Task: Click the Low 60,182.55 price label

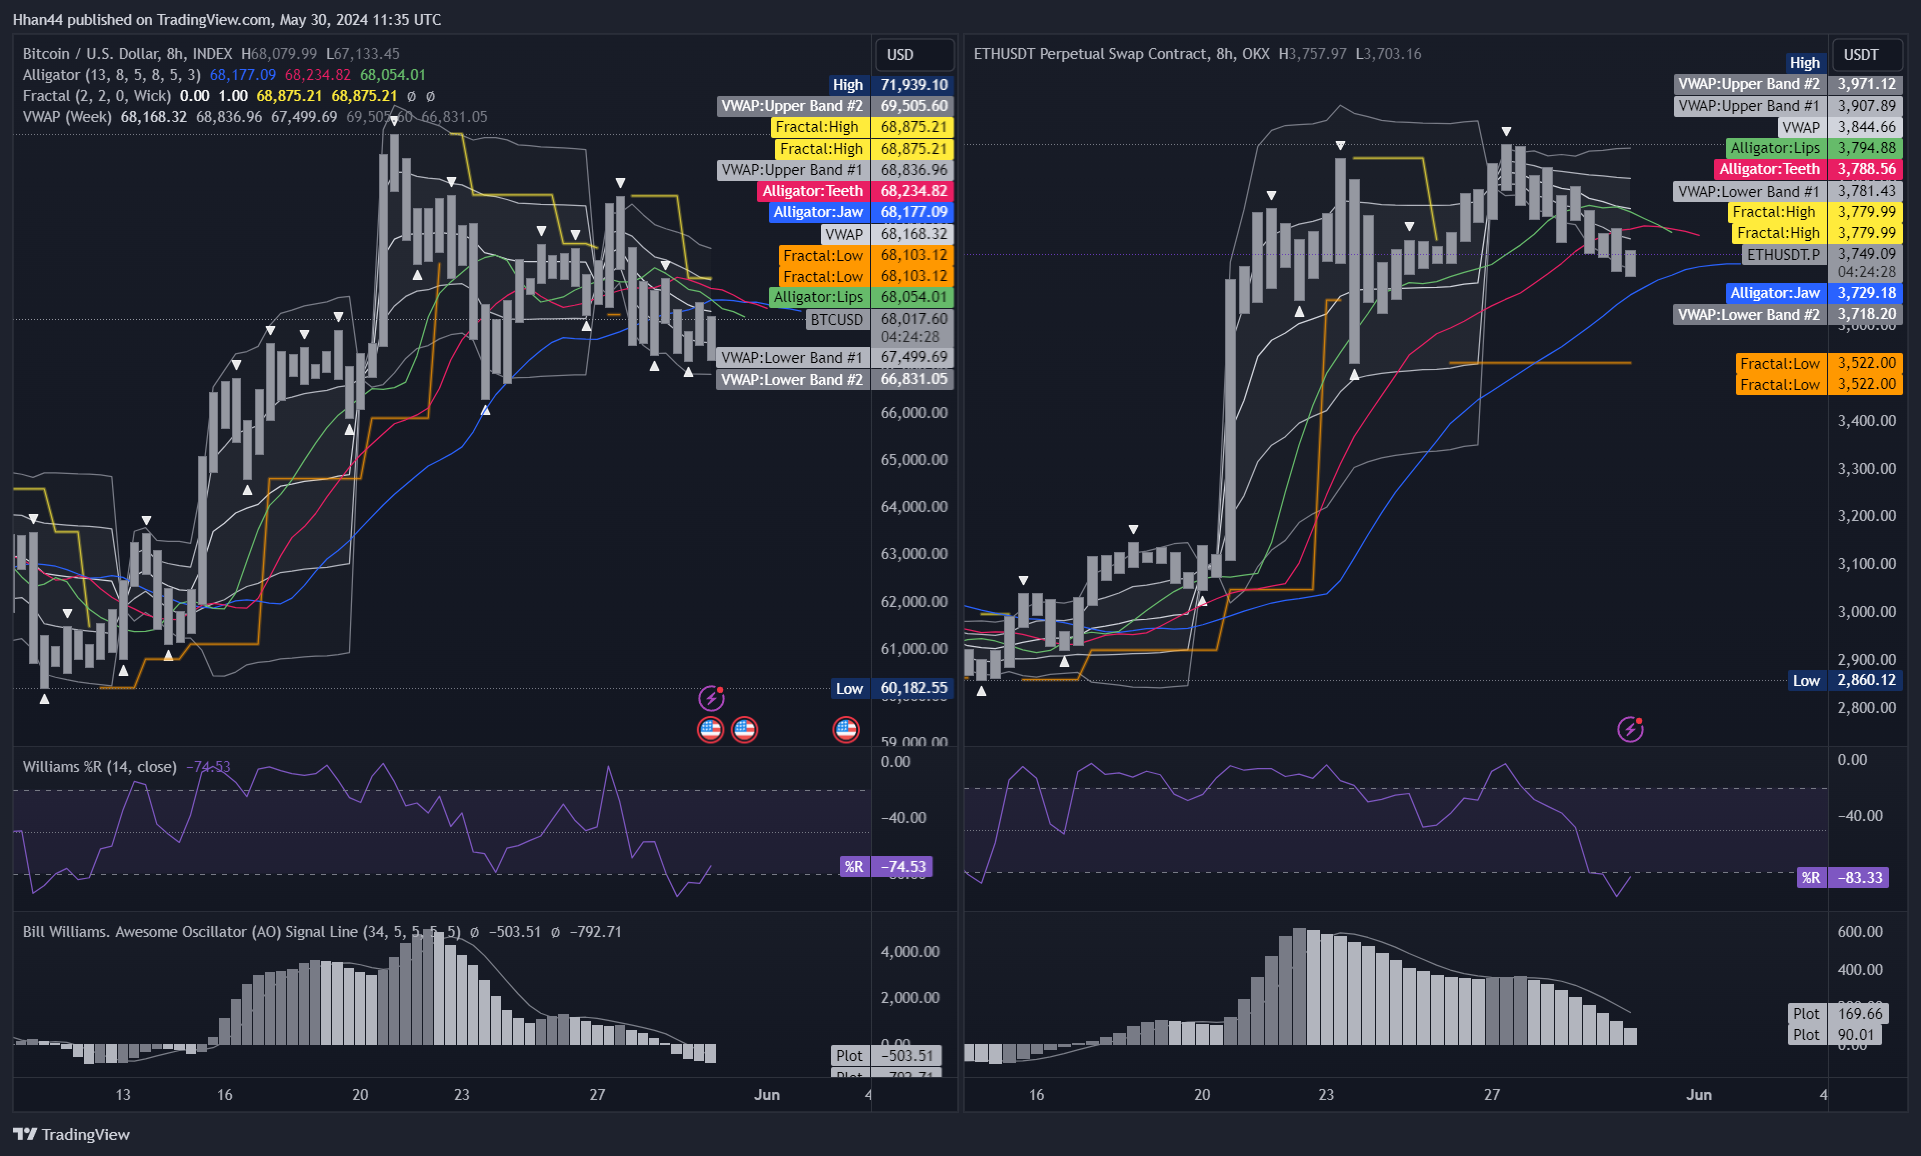Action: click(x=892, y=688)
